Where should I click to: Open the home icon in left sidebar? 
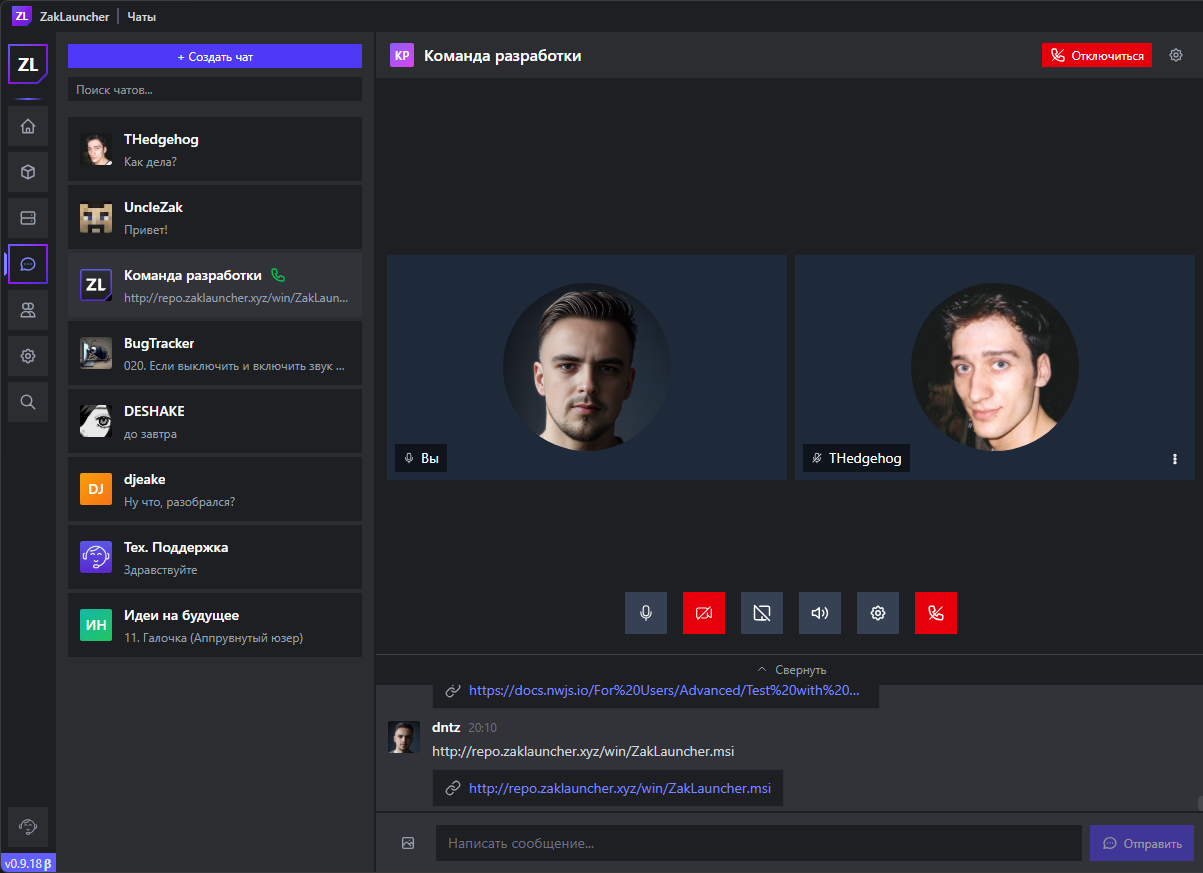coord(28,126)
